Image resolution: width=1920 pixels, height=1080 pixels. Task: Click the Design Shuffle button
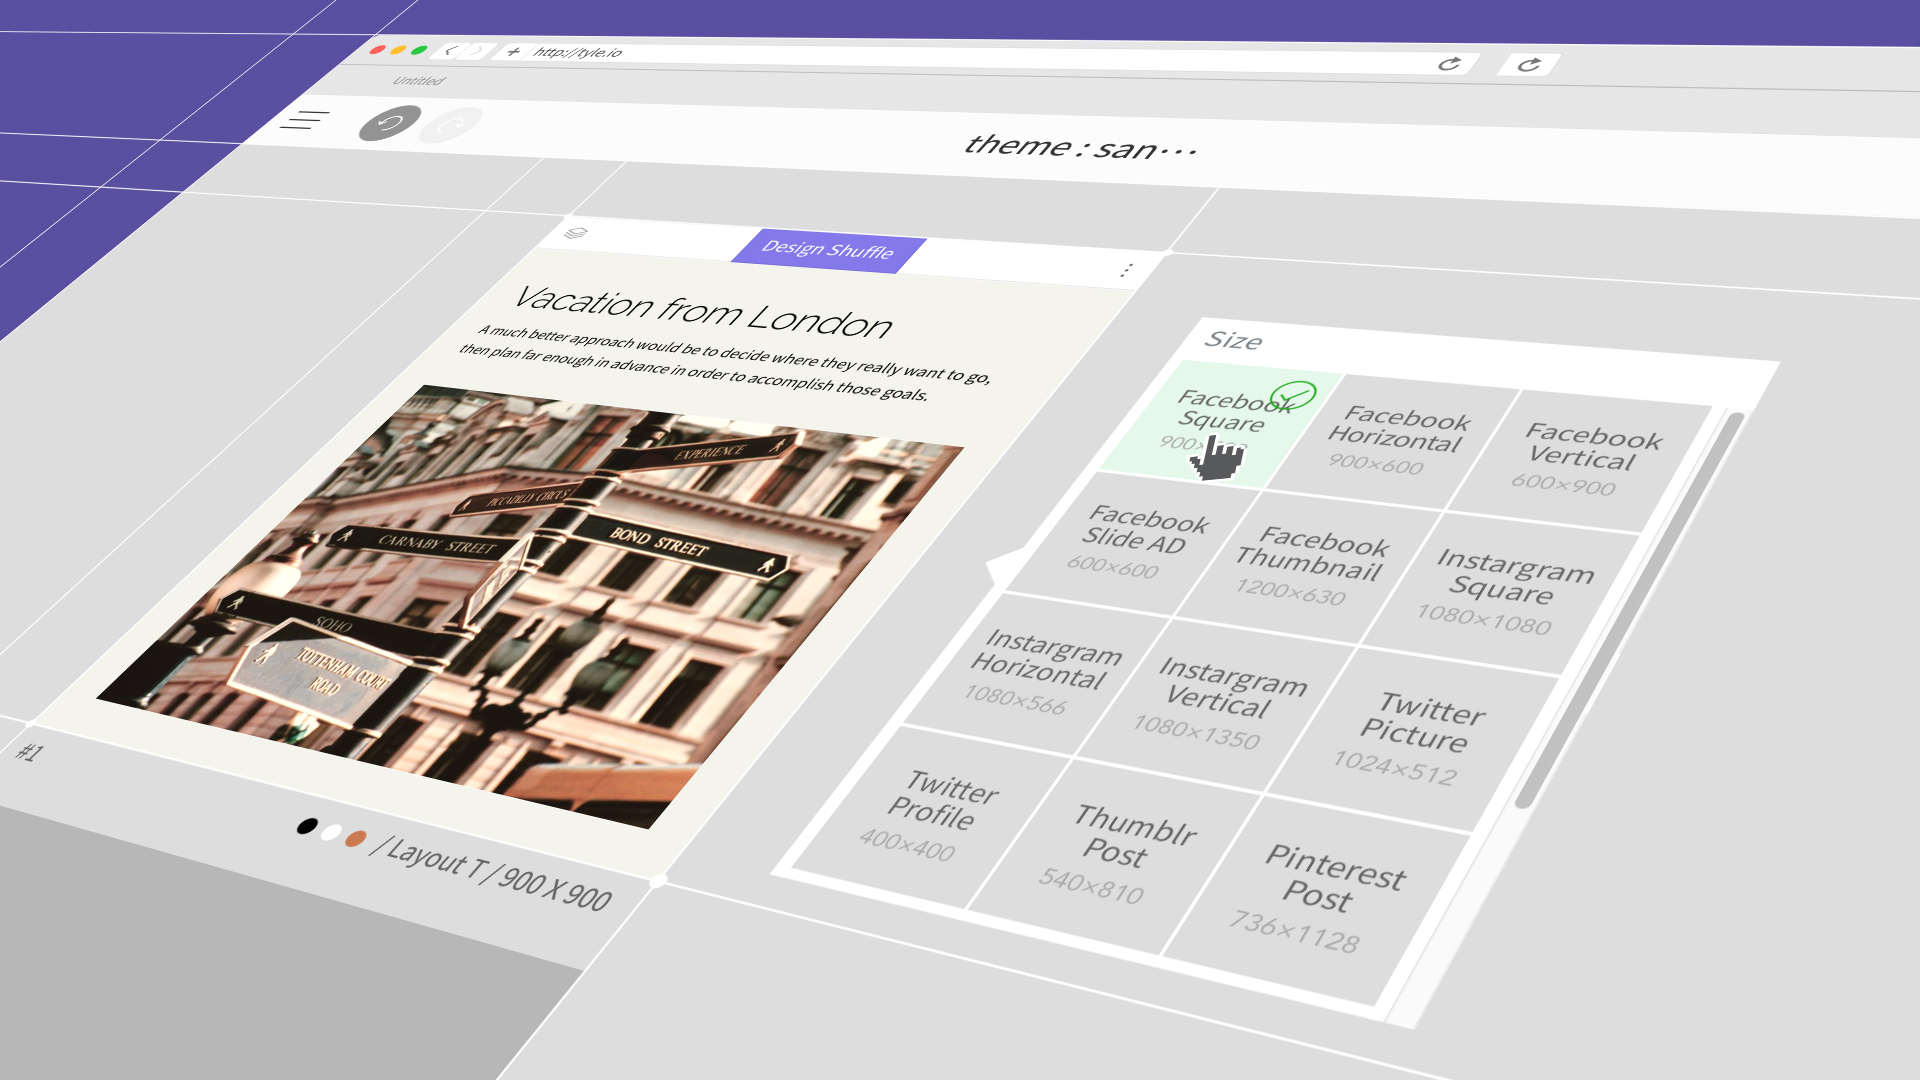[x=828, y=250]
